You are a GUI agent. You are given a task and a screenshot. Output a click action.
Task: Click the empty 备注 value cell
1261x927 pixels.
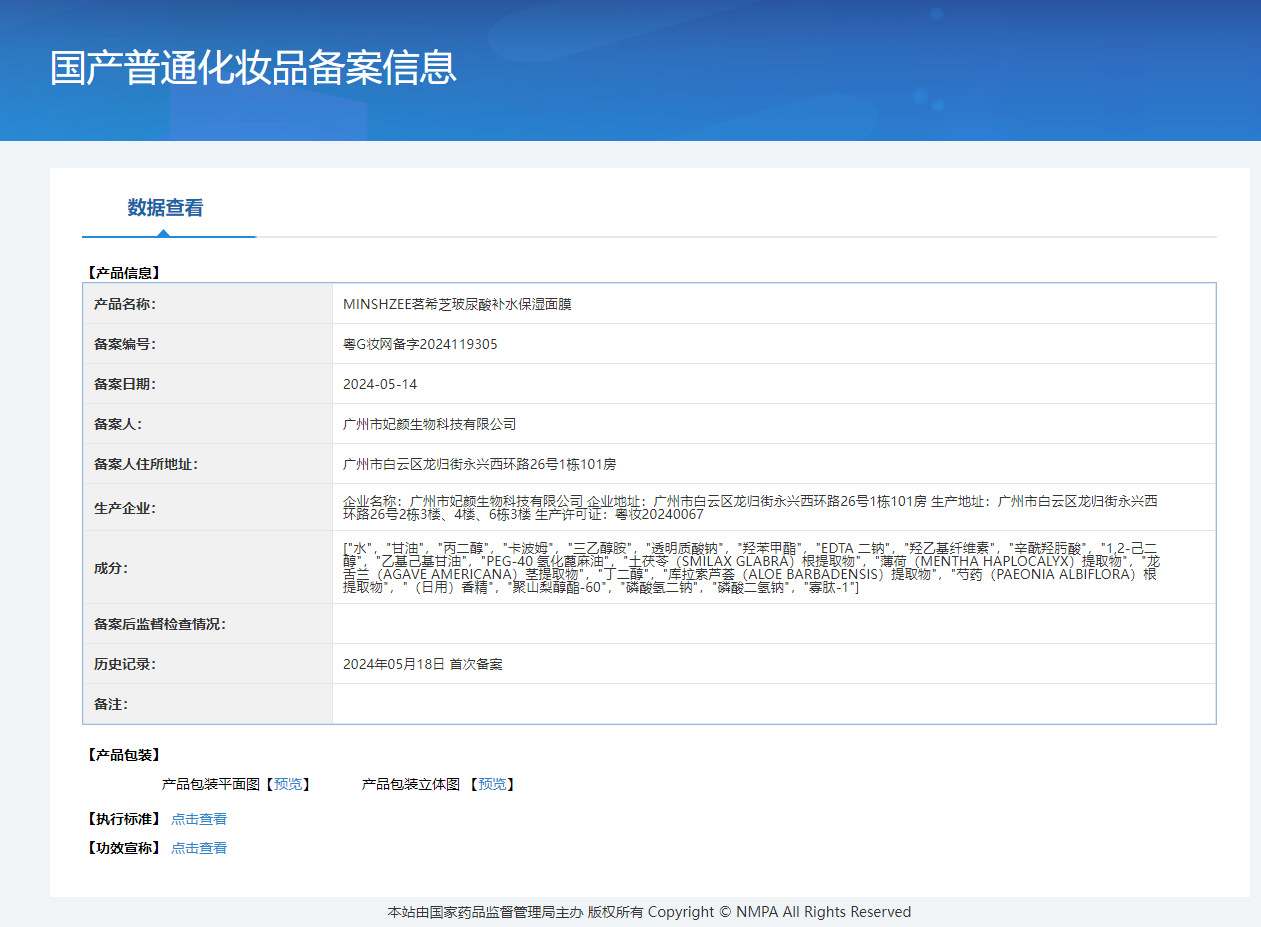773,704
